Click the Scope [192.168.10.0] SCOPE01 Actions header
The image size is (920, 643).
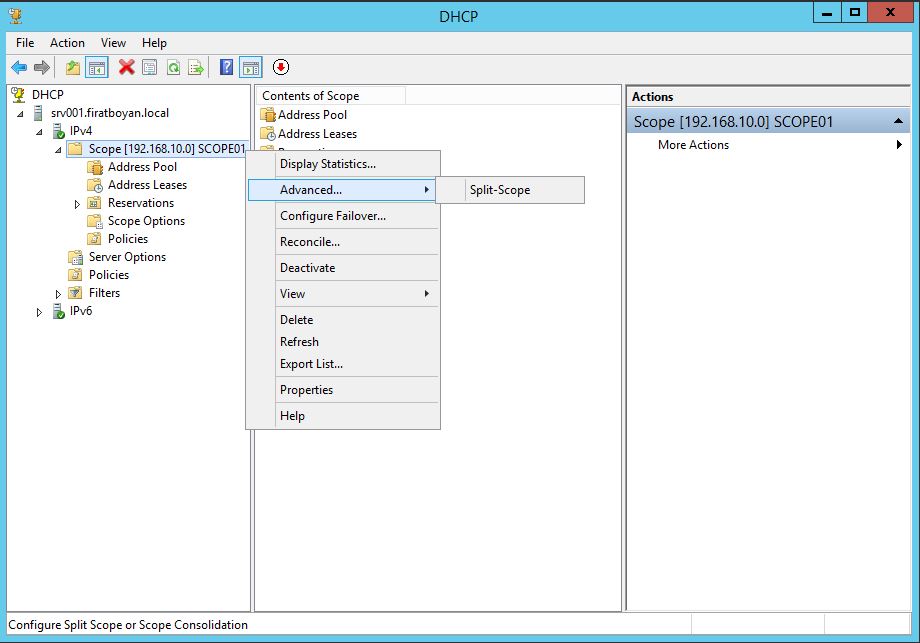click(768, 121)
